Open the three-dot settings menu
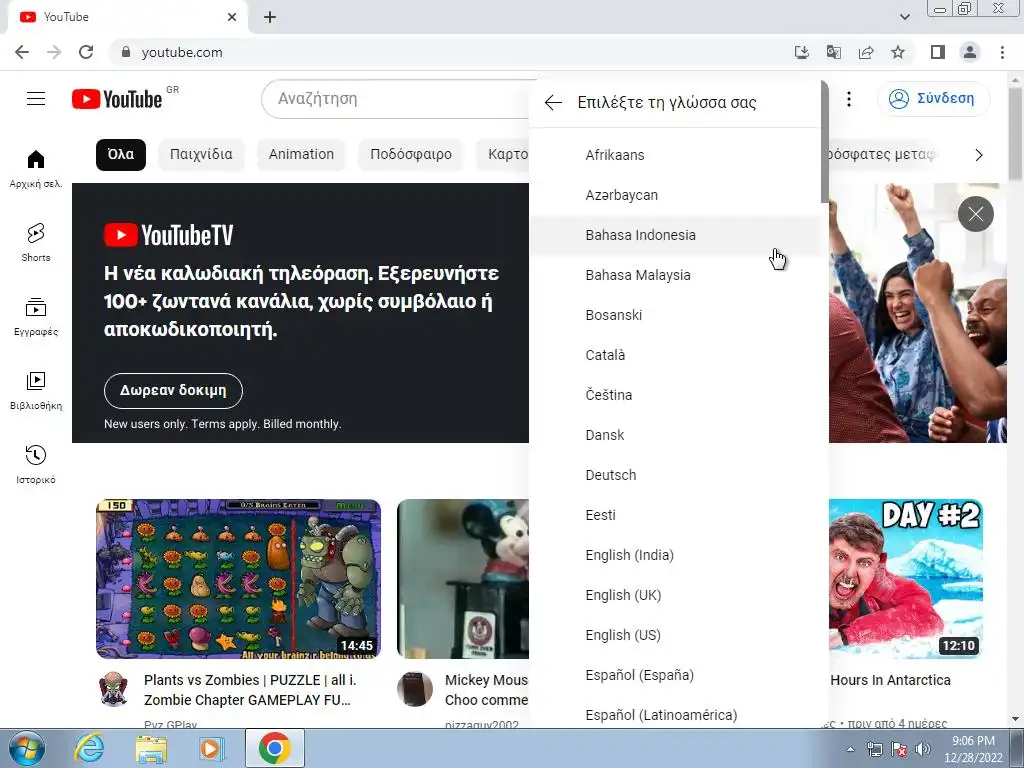Screen dimensions: 1024x768 tap(848, 99)
